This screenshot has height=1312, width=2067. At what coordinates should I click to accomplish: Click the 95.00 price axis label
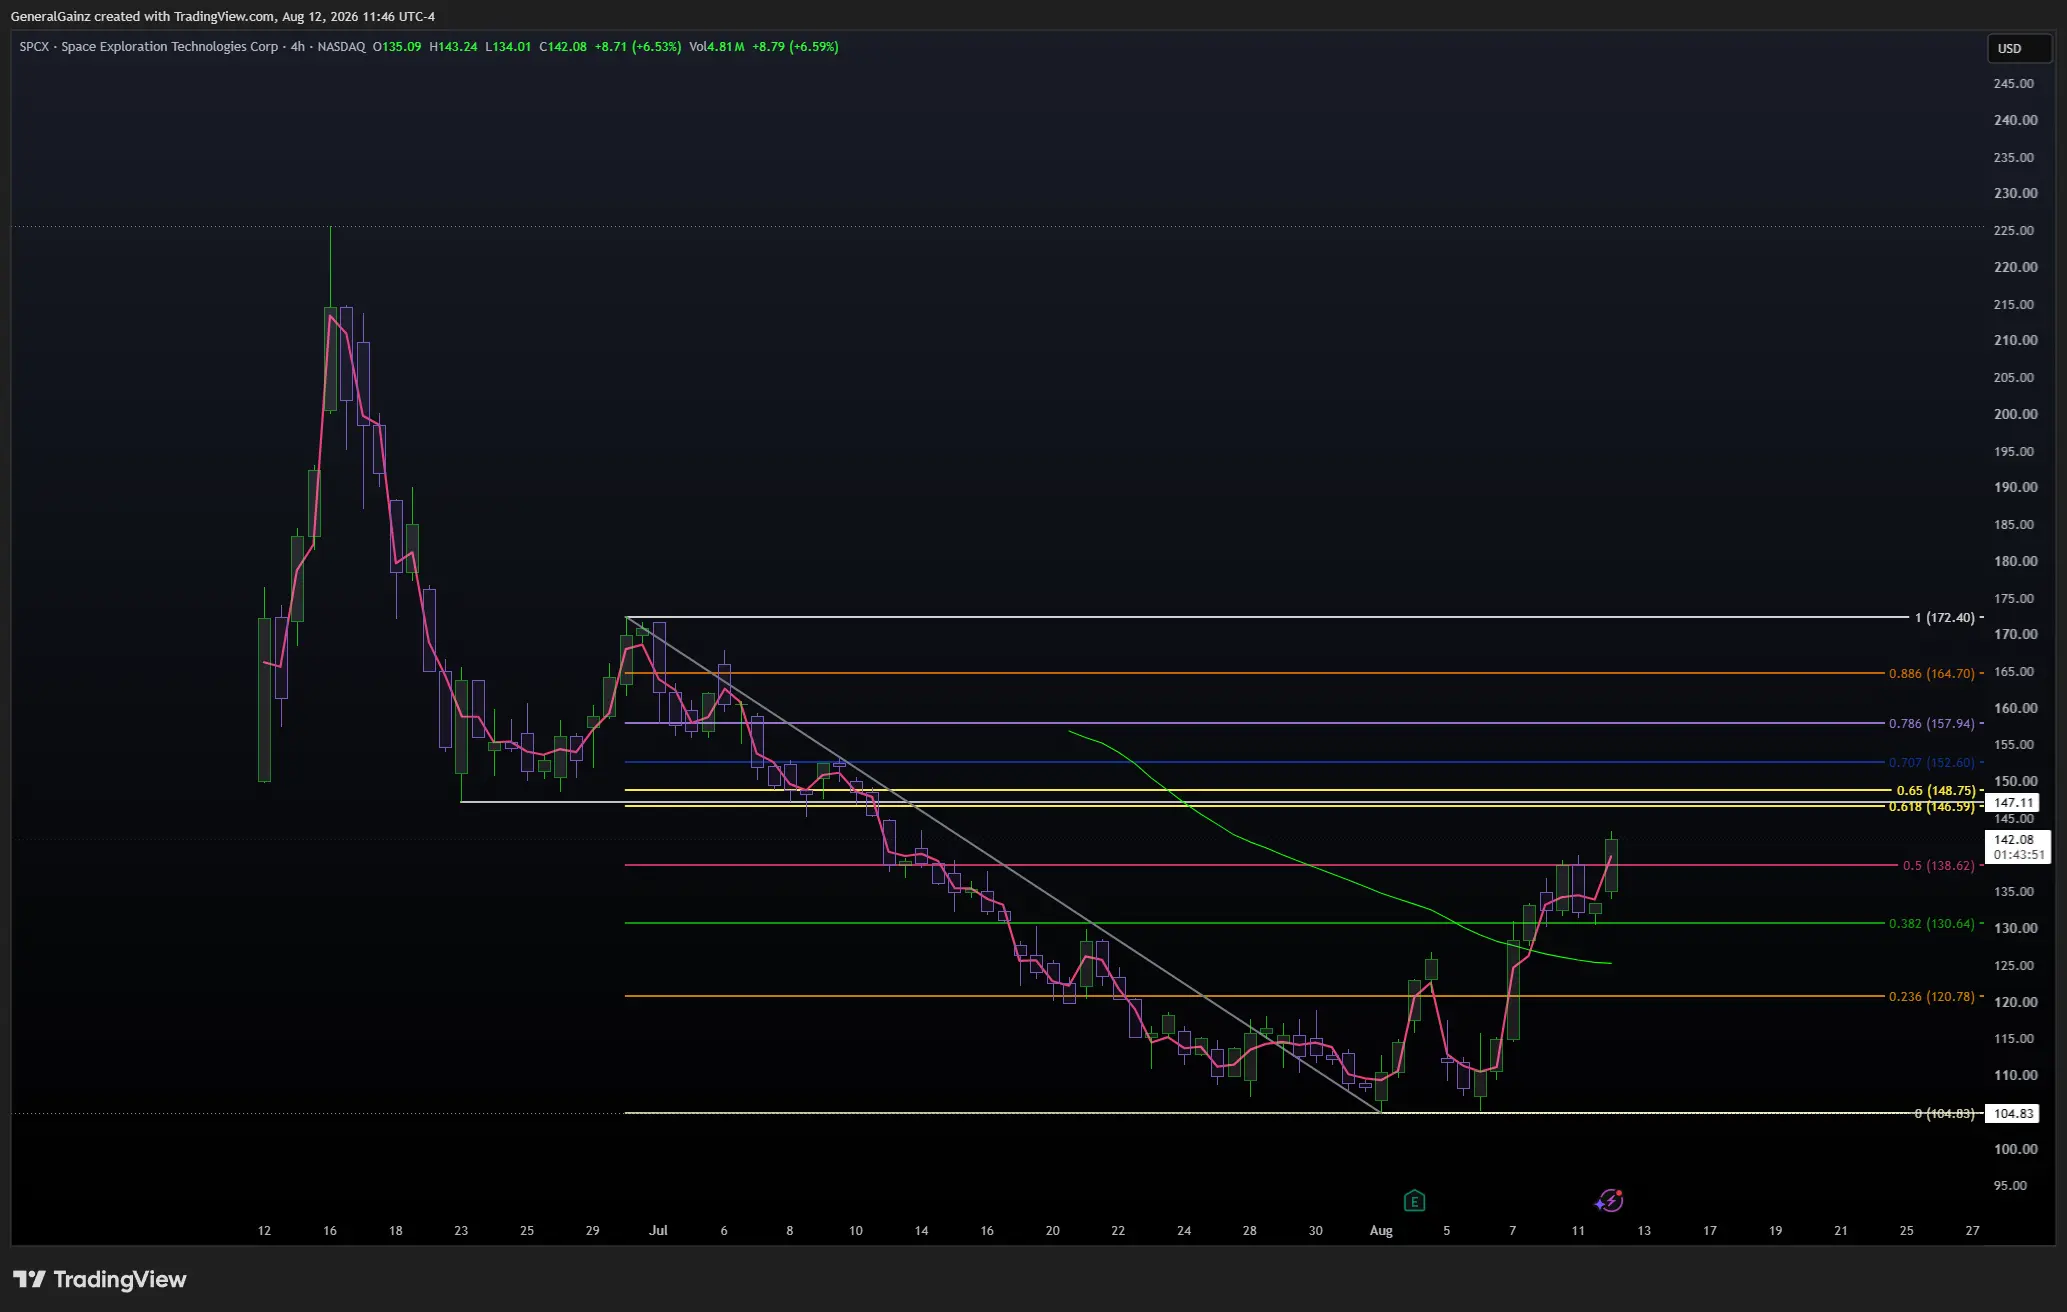pos(2010,1186)
